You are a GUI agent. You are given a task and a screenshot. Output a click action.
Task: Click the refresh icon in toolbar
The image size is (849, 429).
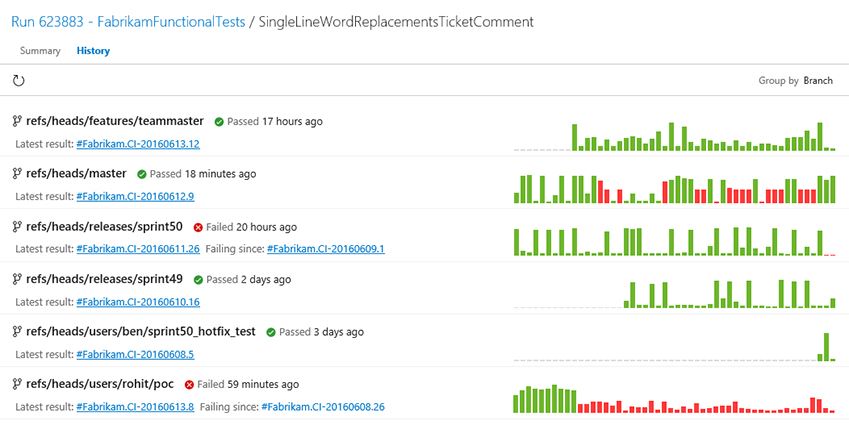(18, 81)
